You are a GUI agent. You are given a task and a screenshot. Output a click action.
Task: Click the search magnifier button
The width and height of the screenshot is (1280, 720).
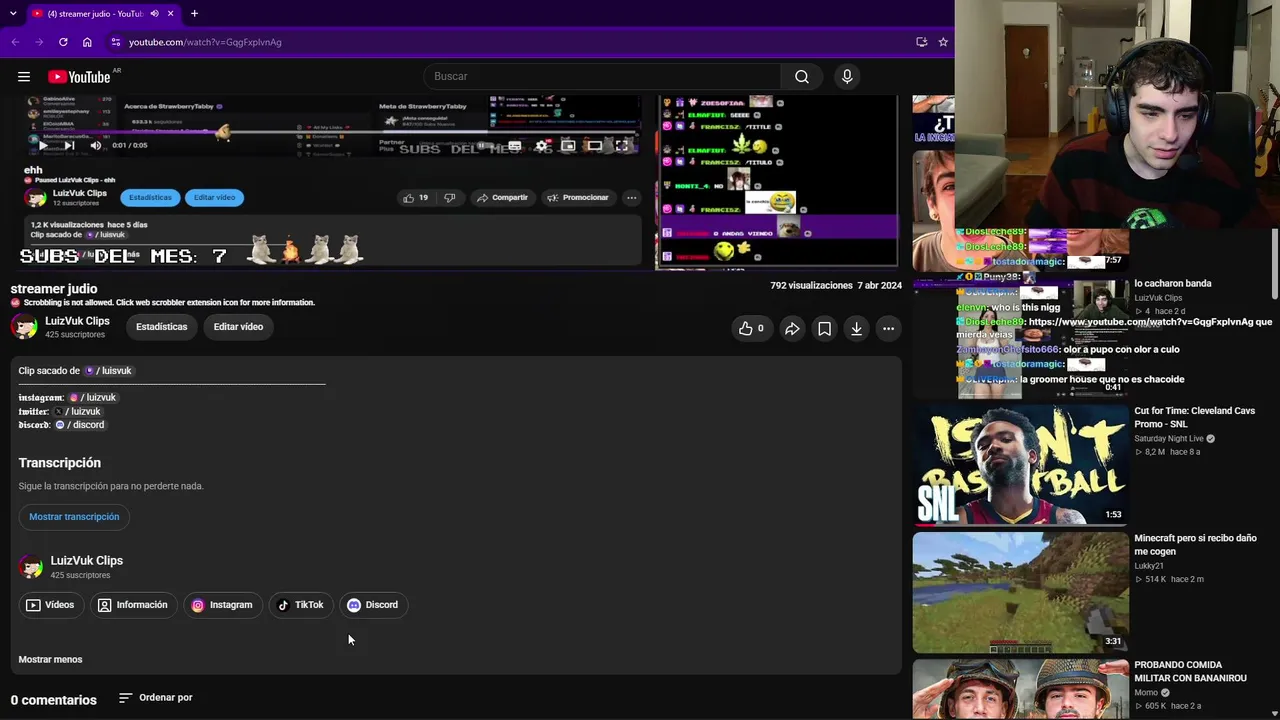tap(802, 77)
